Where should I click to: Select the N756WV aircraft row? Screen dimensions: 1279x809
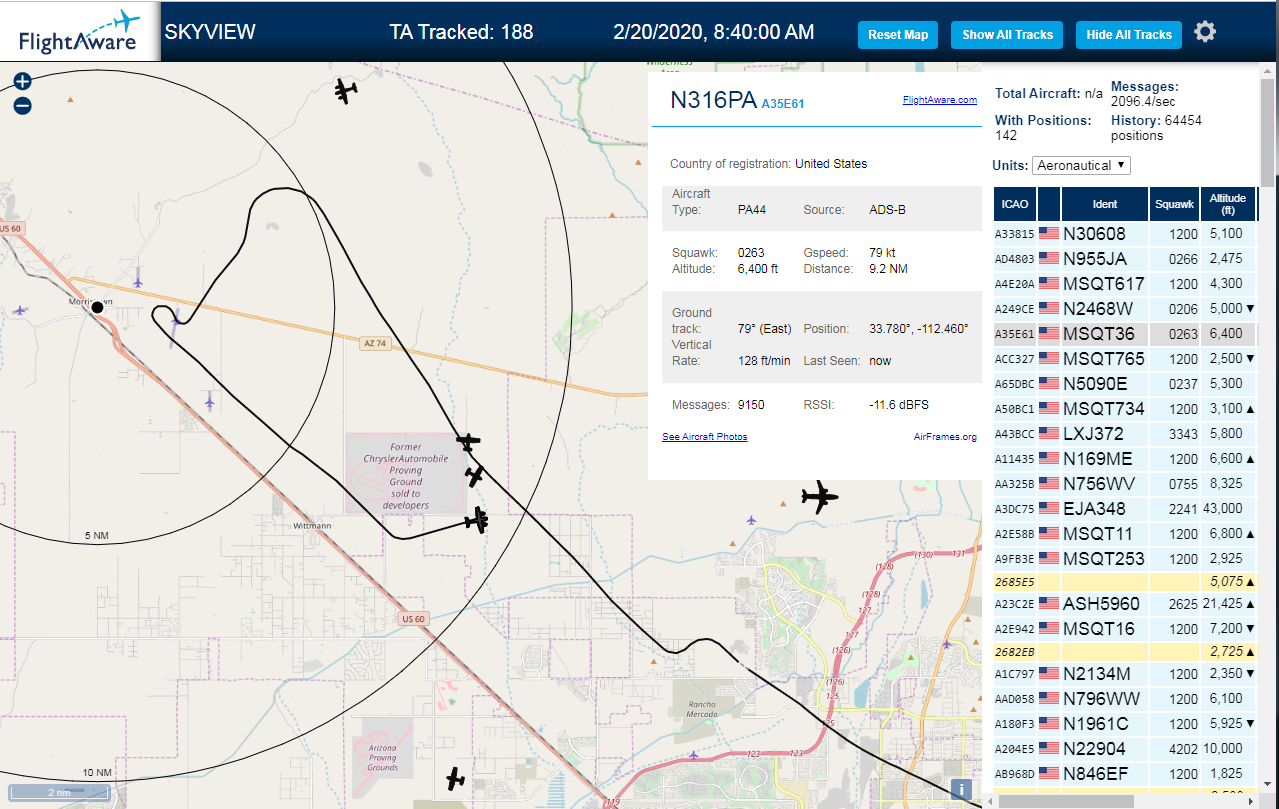tap(1125, 484)
